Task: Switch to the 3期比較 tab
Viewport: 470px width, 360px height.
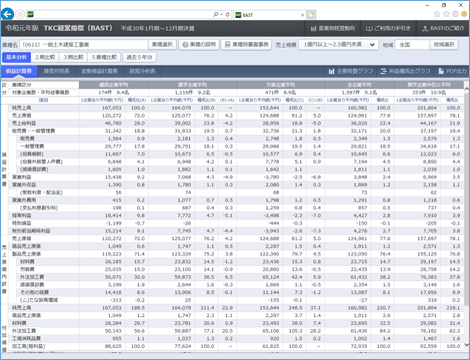Action: [73, 57]
